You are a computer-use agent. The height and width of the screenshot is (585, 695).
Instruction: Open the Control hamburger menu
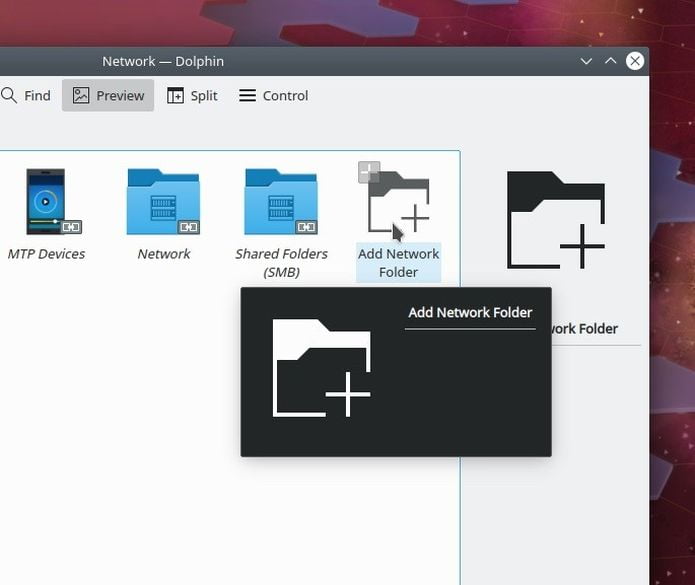click(x=273, y=95)
